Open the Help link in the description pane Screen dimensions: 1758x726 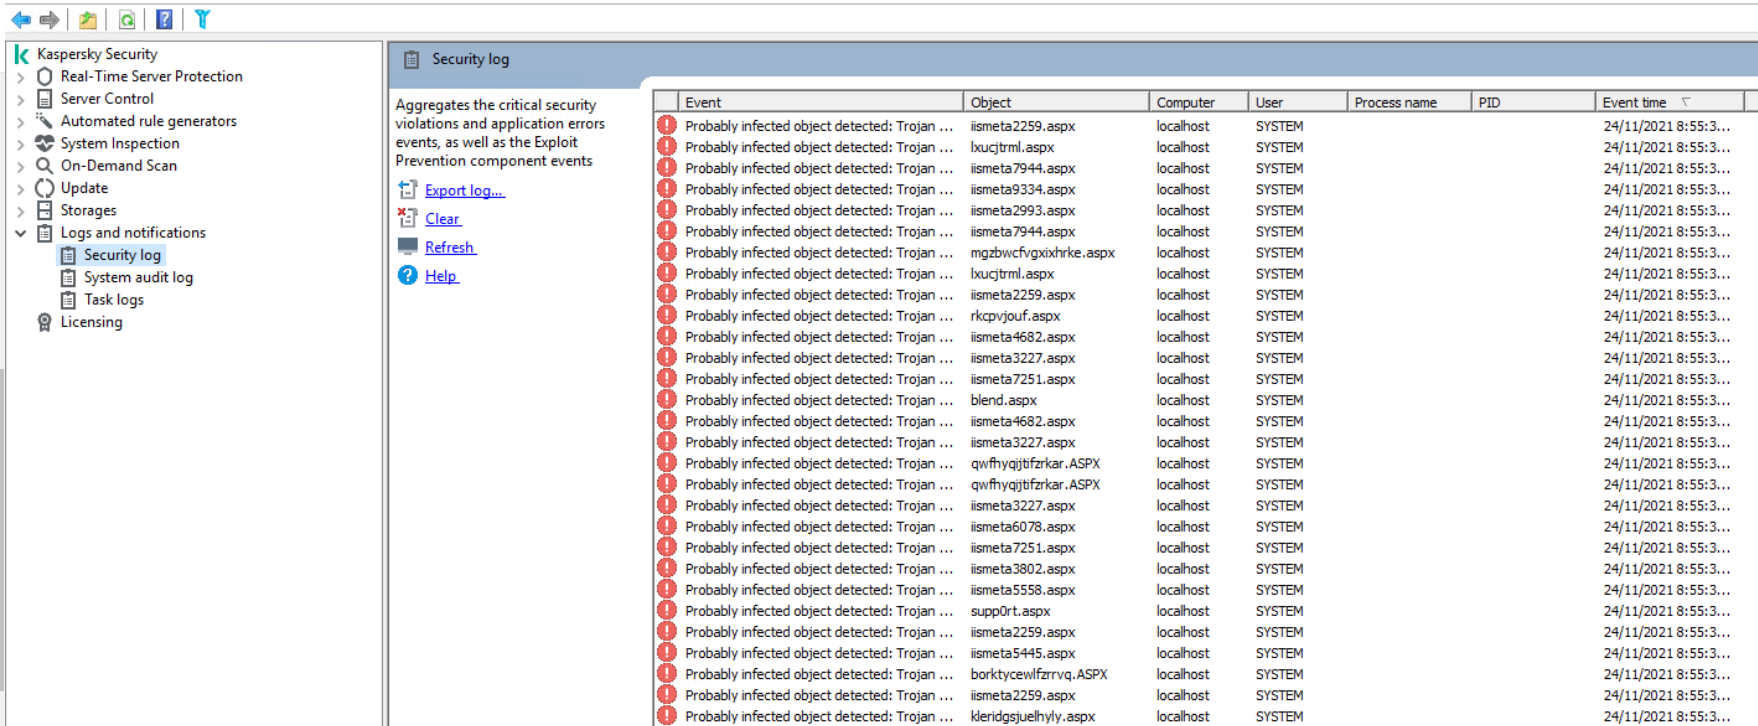441,276
